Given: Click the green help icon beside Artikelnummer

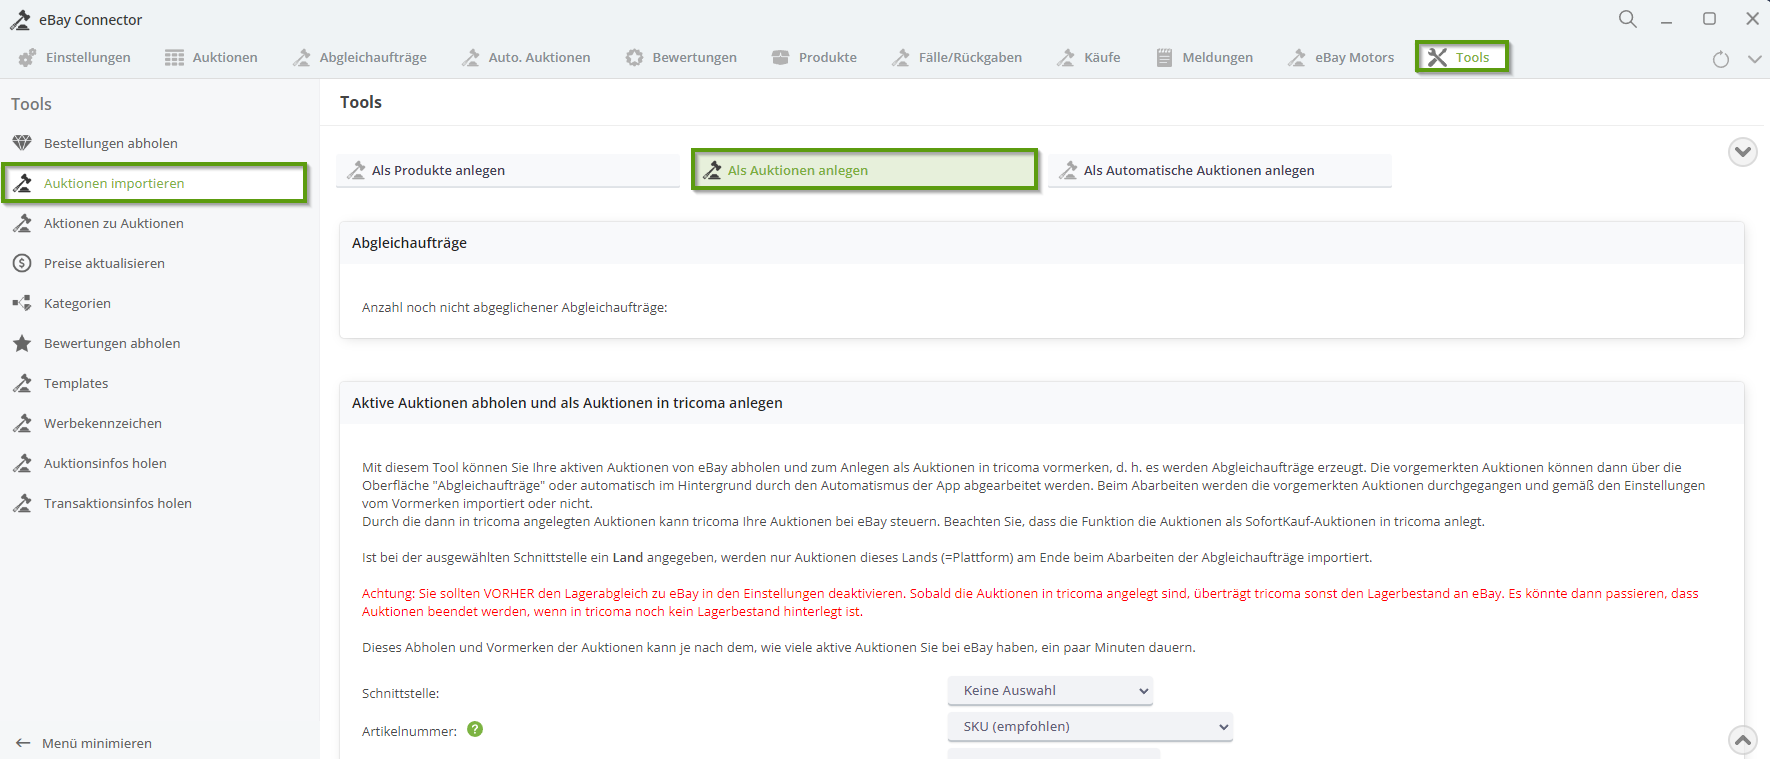Looking at the screenshot, I should [x=475, y=729].
